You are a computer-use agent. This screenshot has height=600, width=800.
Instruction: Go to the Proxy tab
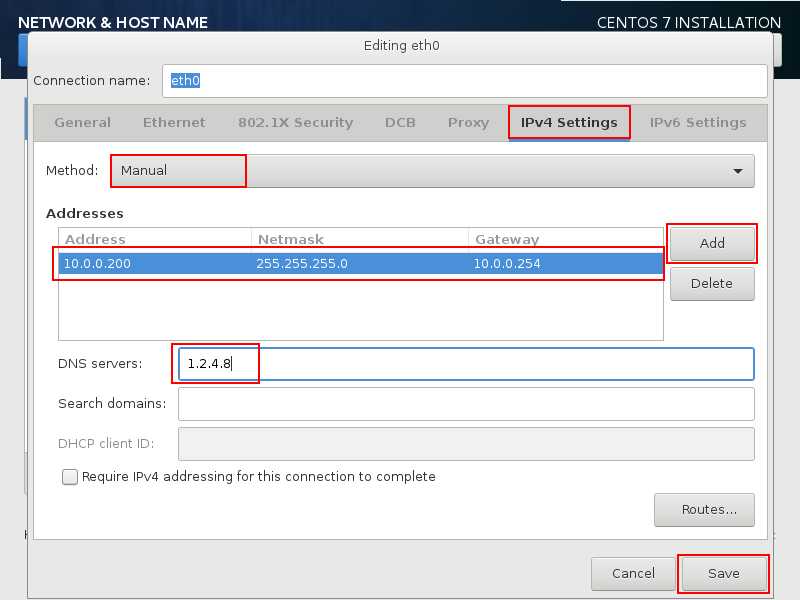pos(468,122)
